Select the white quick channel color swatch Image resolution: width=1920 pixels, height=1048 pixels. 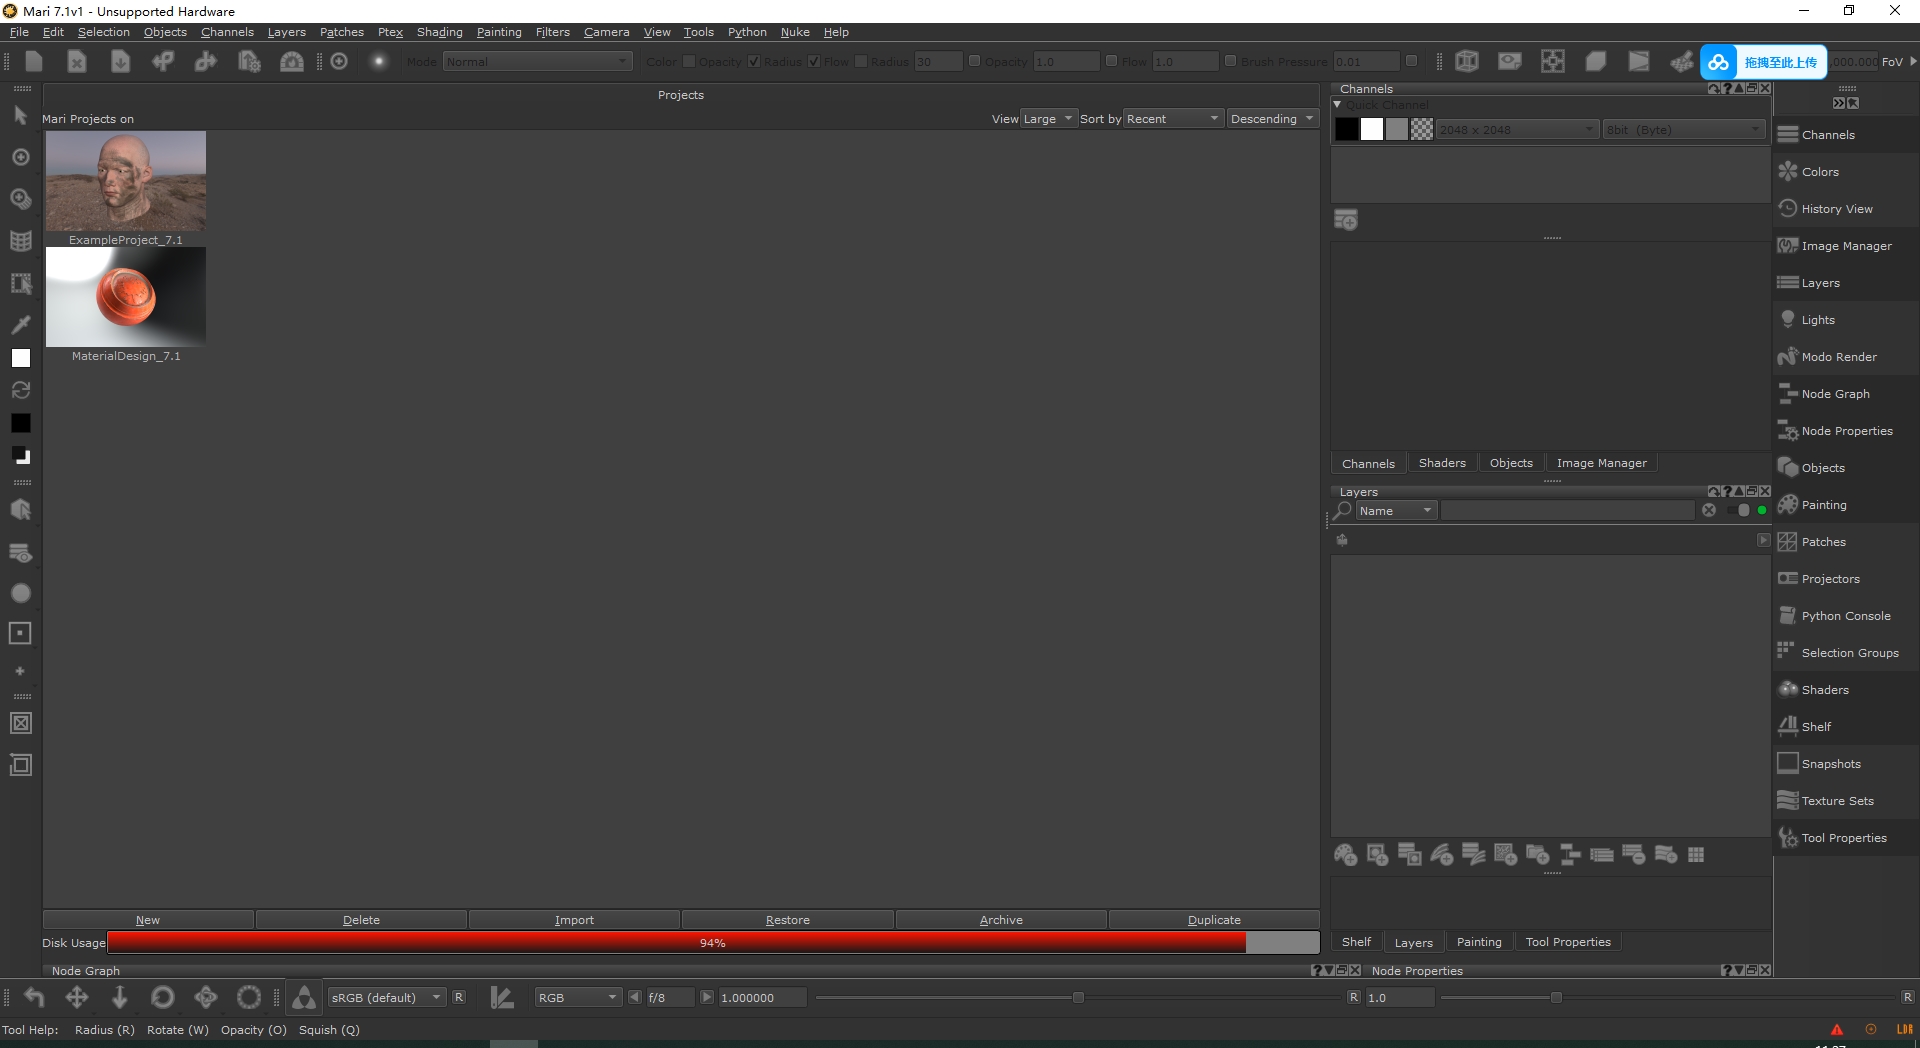1372,130
